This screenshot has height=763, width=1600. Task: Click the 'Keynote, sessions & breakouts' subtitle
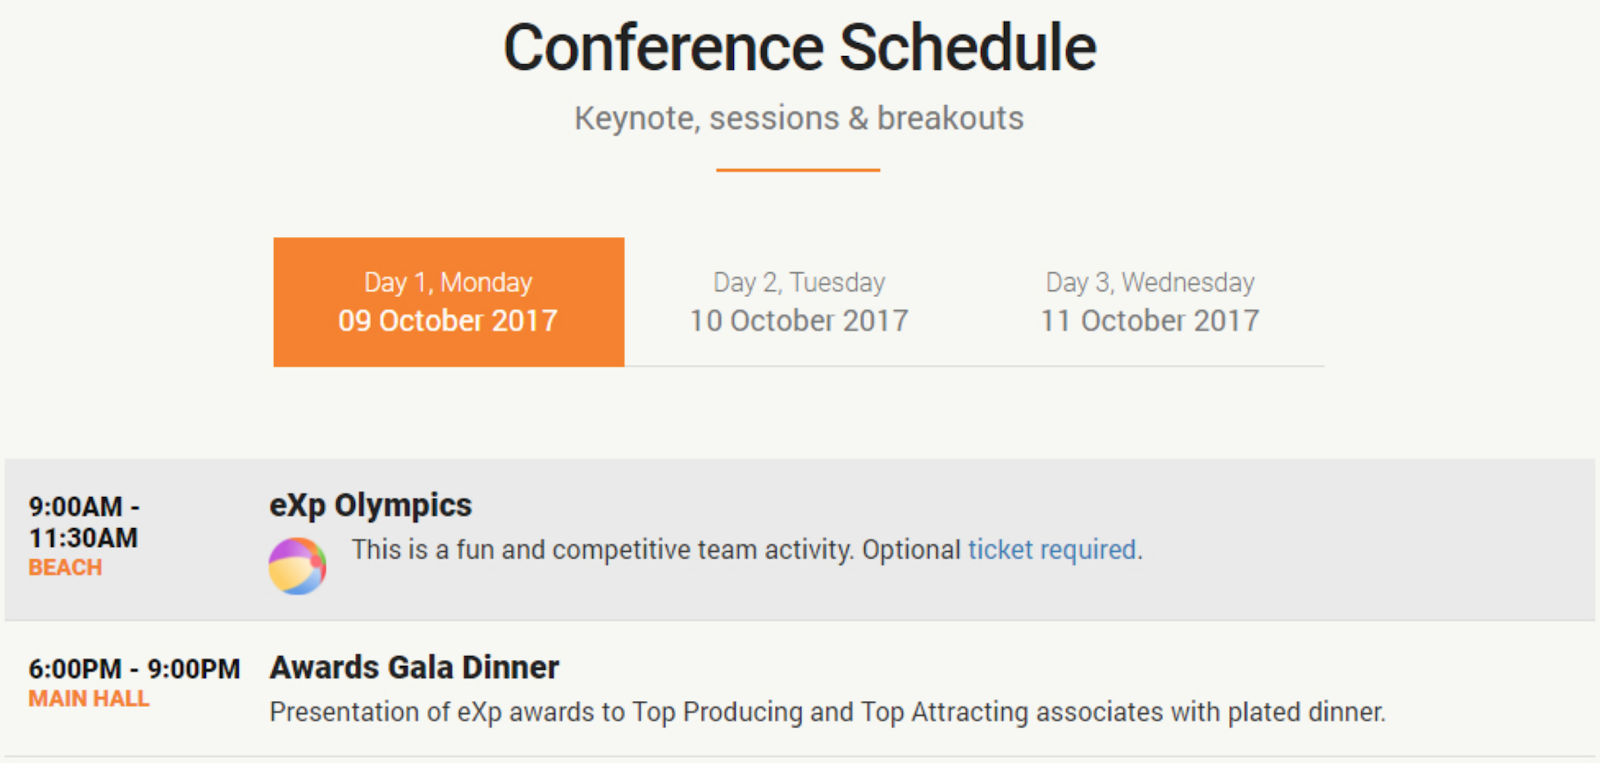(x=799, y=118)
